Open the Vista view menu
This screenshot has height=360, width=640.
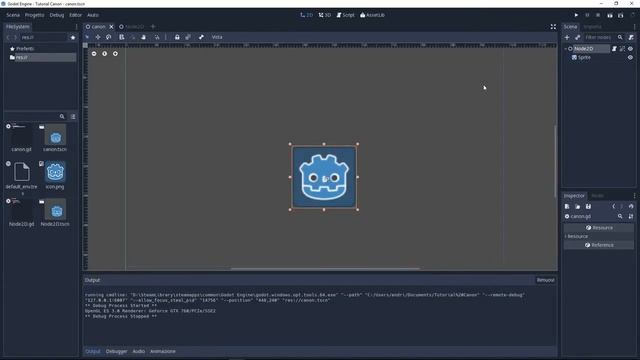coord(217,37)
